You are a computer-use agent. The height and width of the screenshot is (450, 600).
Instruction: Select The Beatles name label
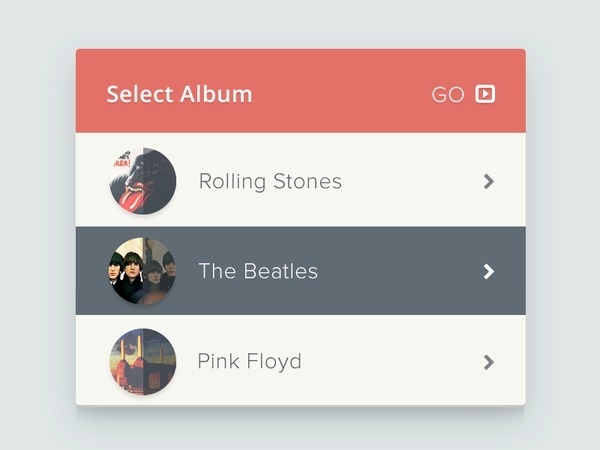[x=258, y=271]
